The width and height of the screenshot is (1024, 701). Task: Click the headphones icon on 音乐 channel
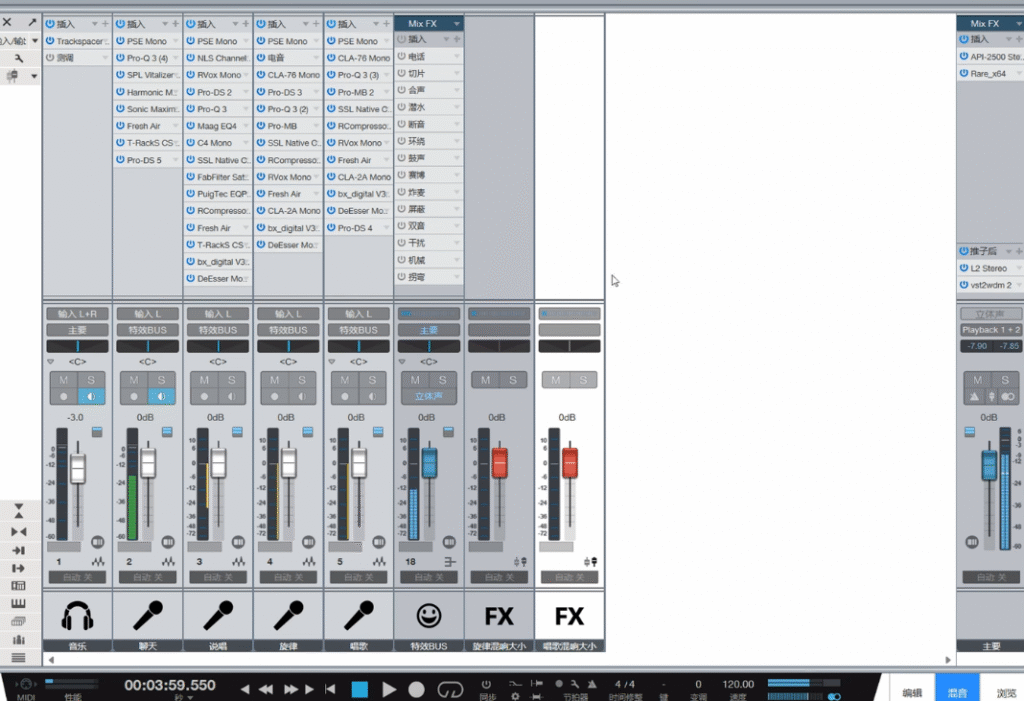(x=77, y=615)
